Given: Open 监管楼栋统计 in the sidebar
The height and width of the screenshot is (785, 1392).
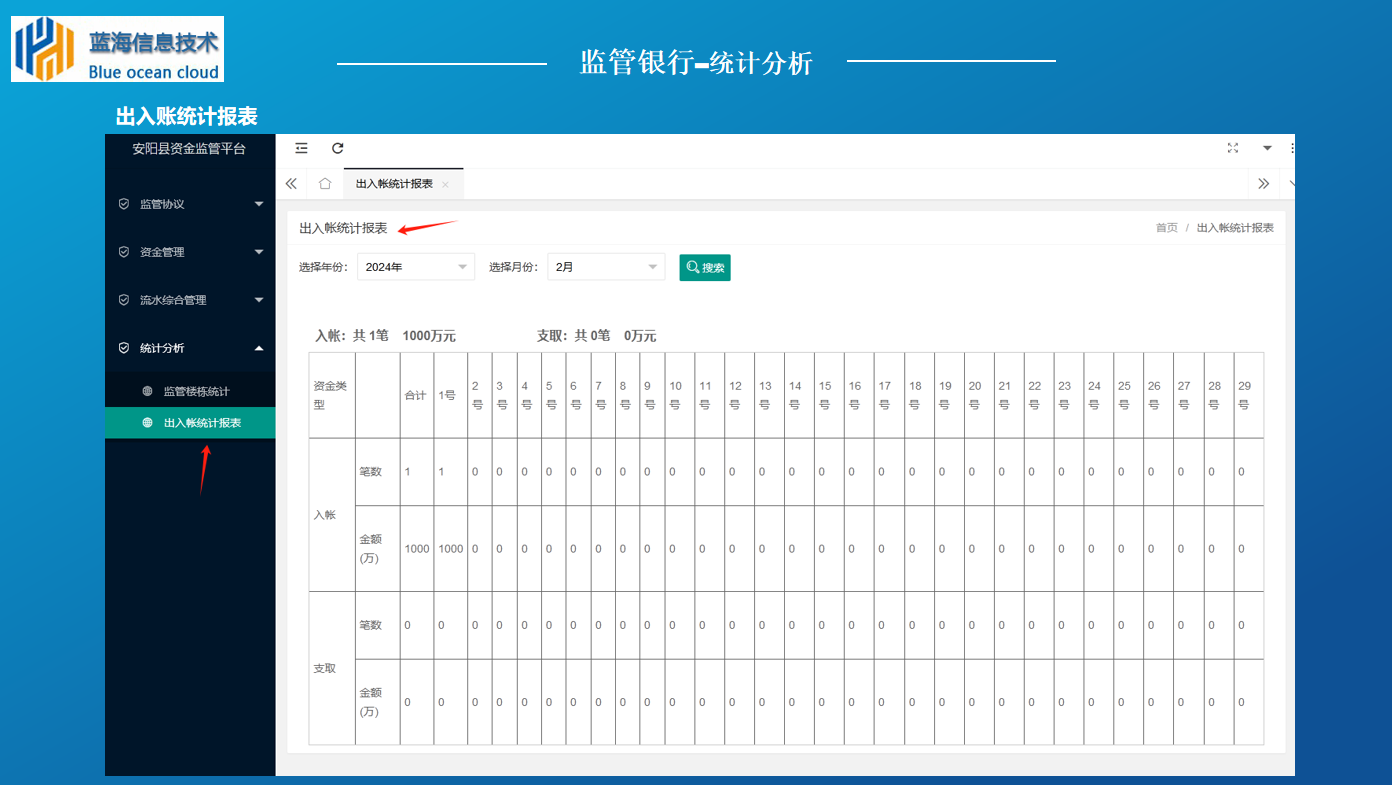Looking at the screenshot, I should pos(190,391).
